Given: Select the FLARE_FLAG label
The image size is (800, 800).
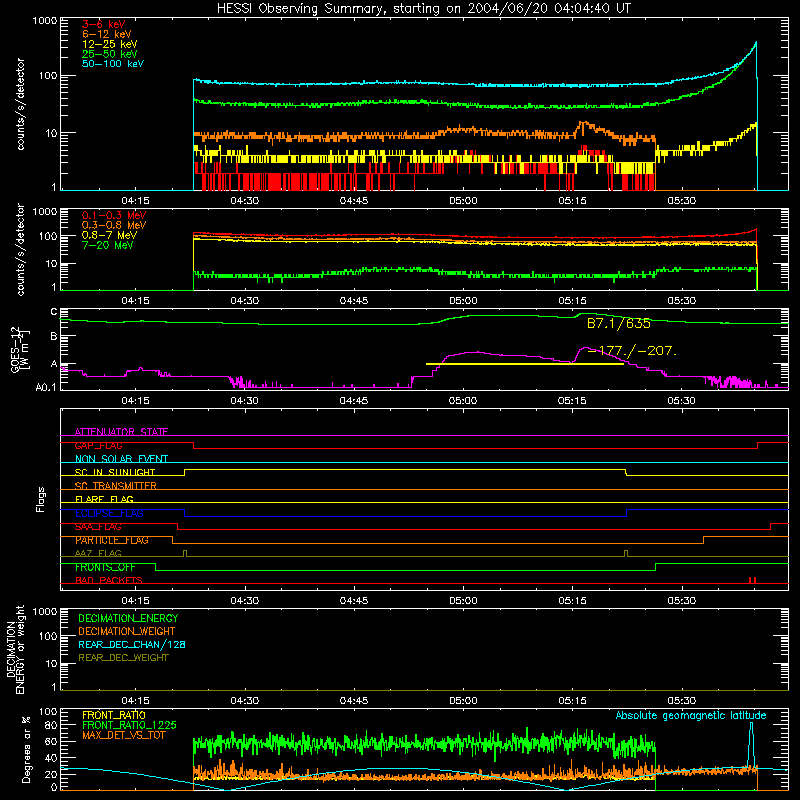Looking at the screenshot, I should [x=104, y=499].
